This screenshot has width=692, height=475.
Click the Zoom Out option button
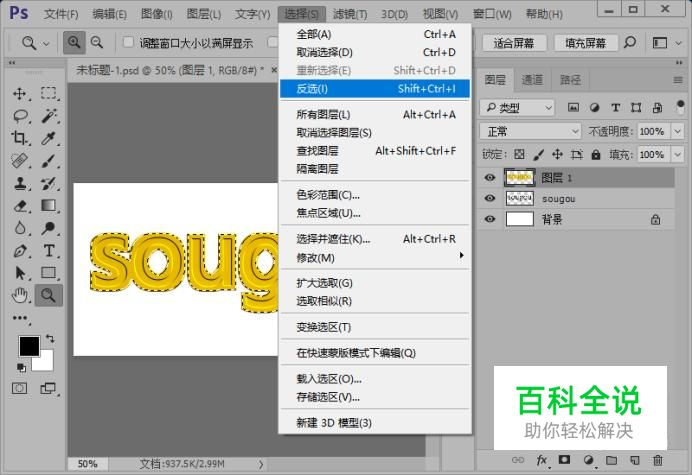pos(97,42)
